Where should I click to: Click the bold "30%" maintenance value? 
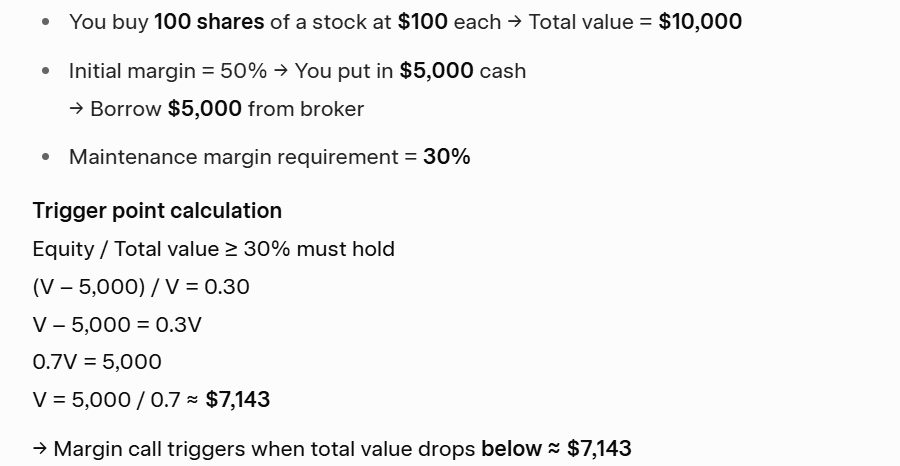coord(447,157)
